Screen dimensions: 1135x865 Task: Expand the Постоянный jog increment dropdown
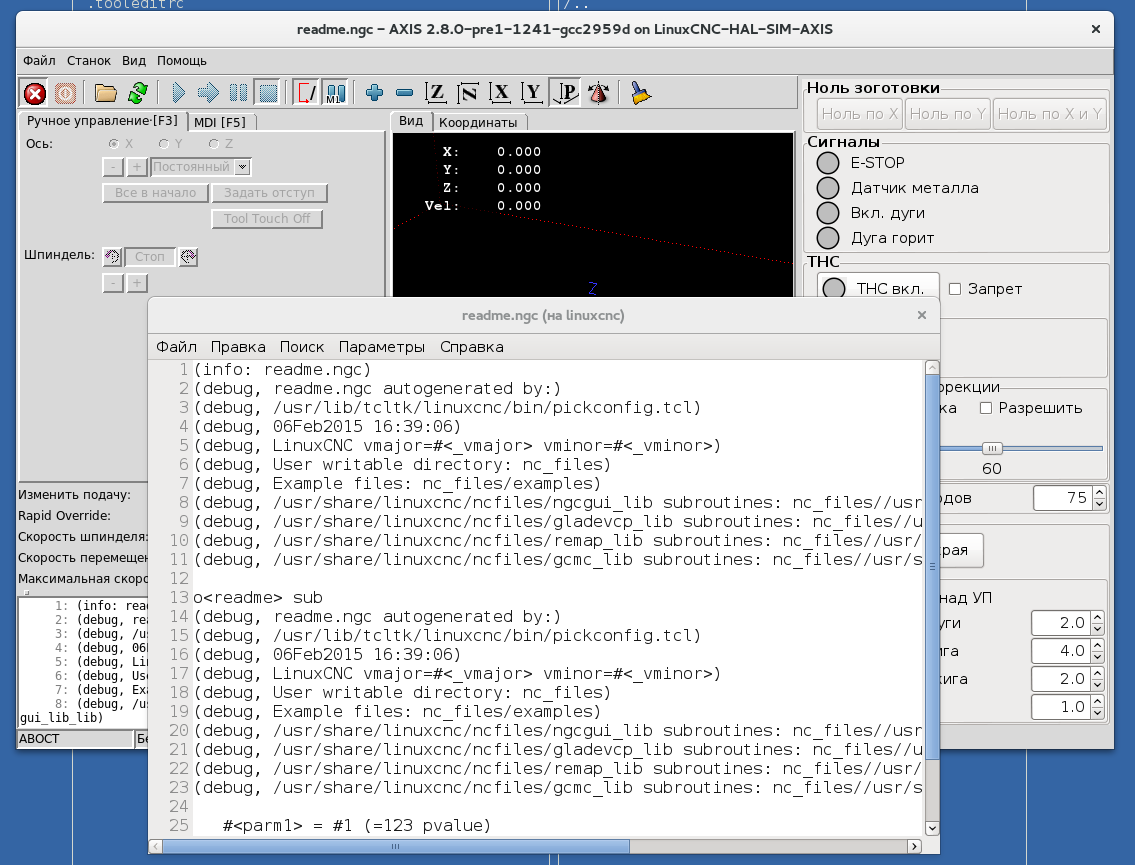[x=243, y=167]
